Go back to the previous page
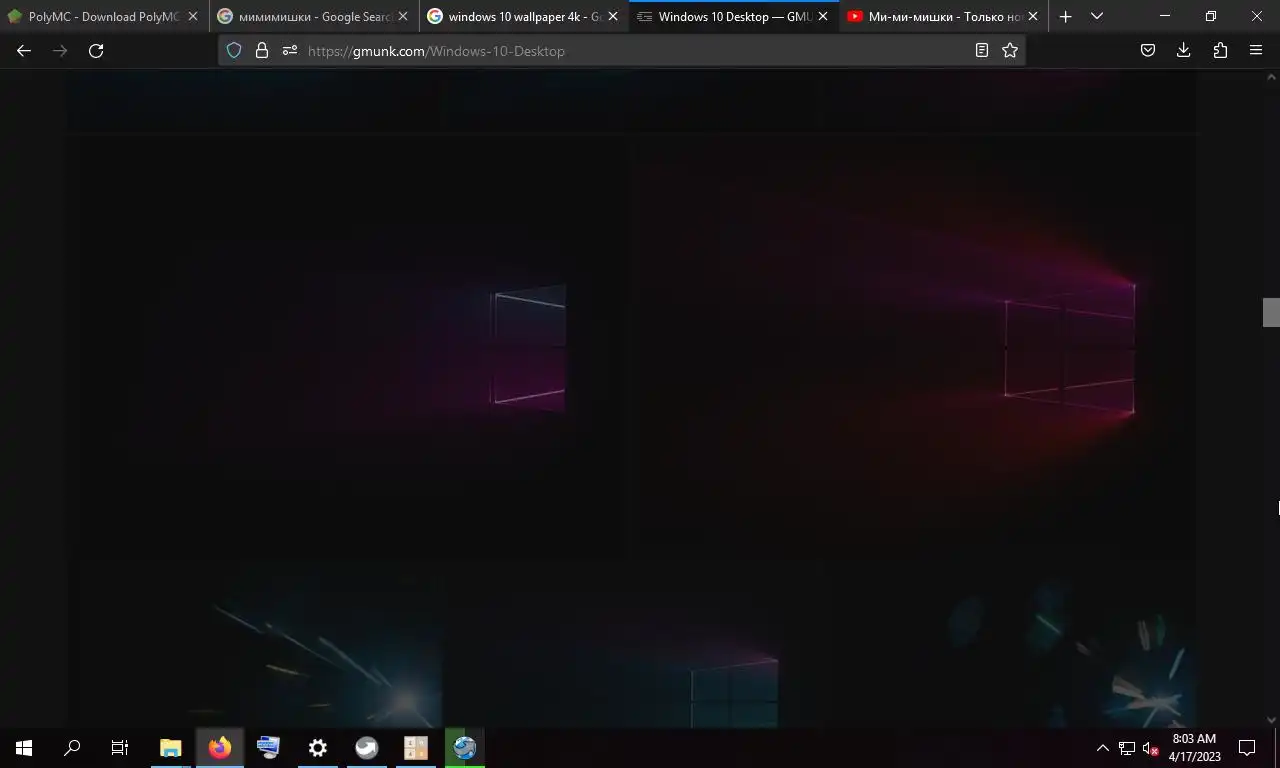Screen dimensions: 1280x768 click(24, 51)
